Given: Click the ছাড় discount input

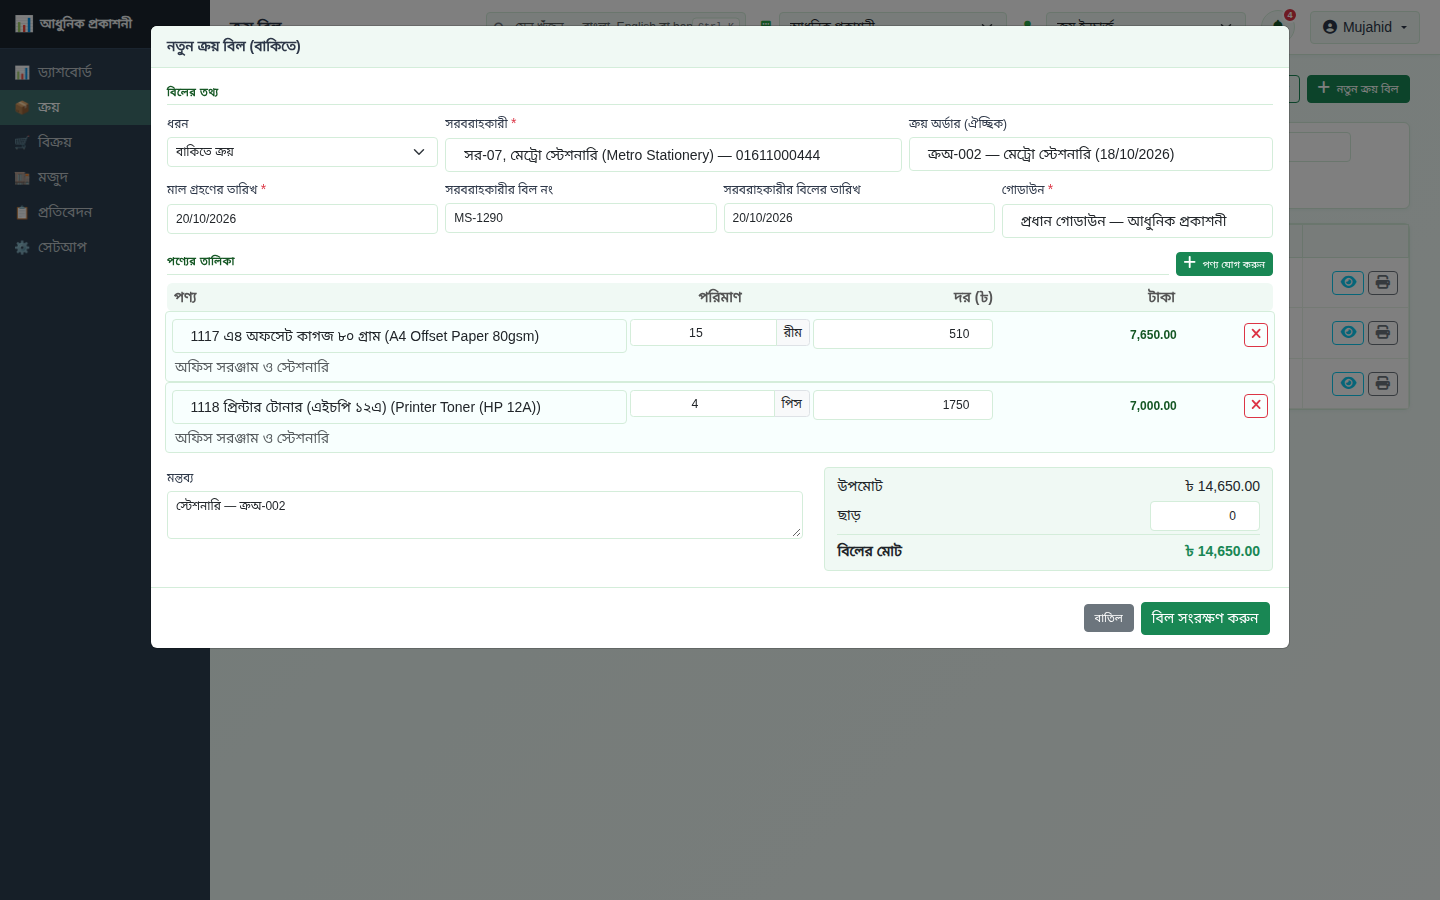Looking at the screenshot, I should pos(1205,516).
